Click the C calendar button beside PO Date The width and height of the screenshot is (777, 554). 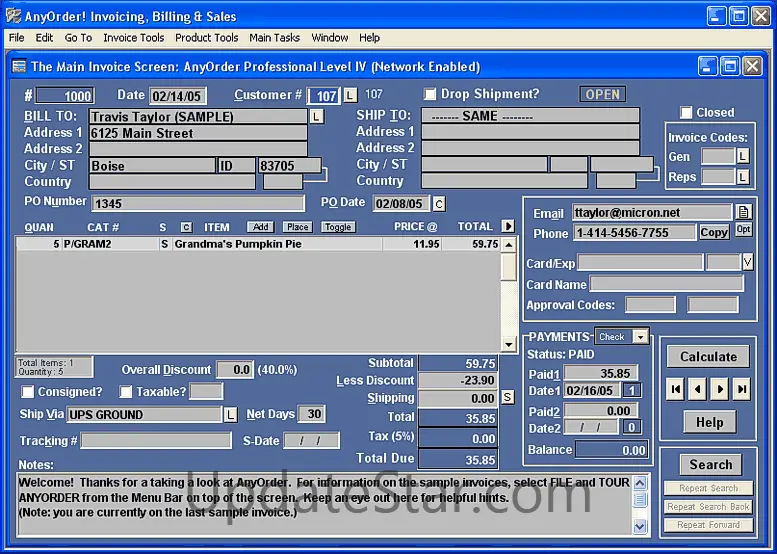click(x=438, y=203)
